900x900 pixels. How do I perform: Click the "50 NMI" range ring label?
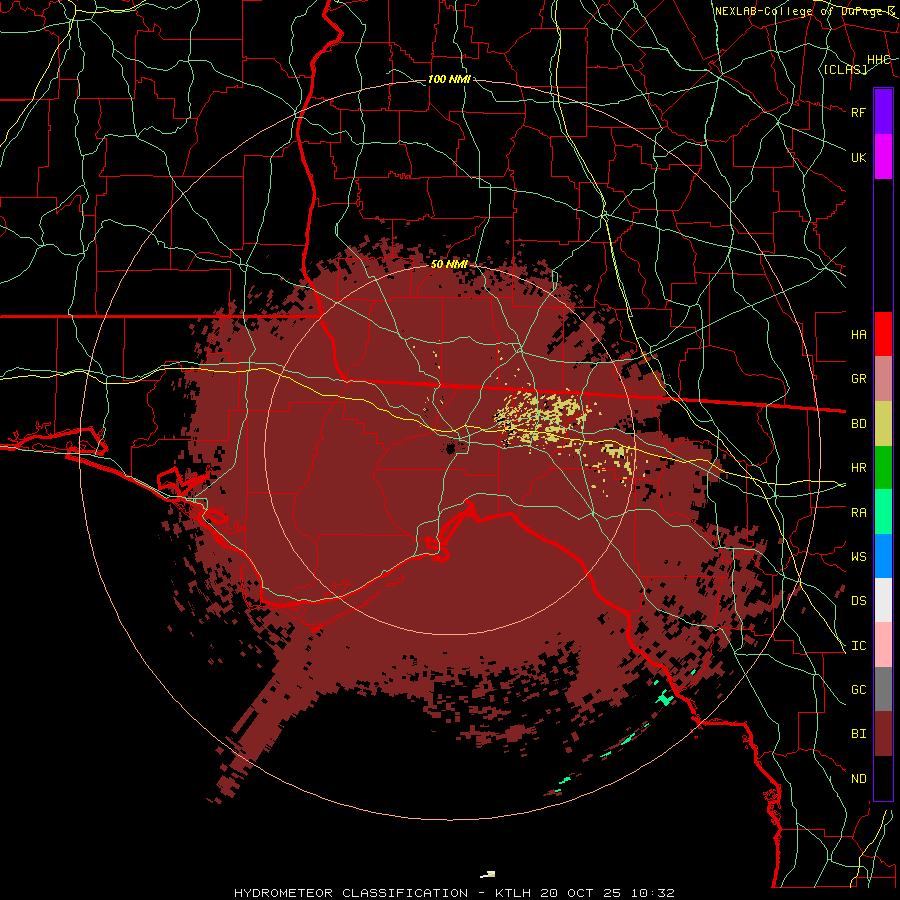449,264
